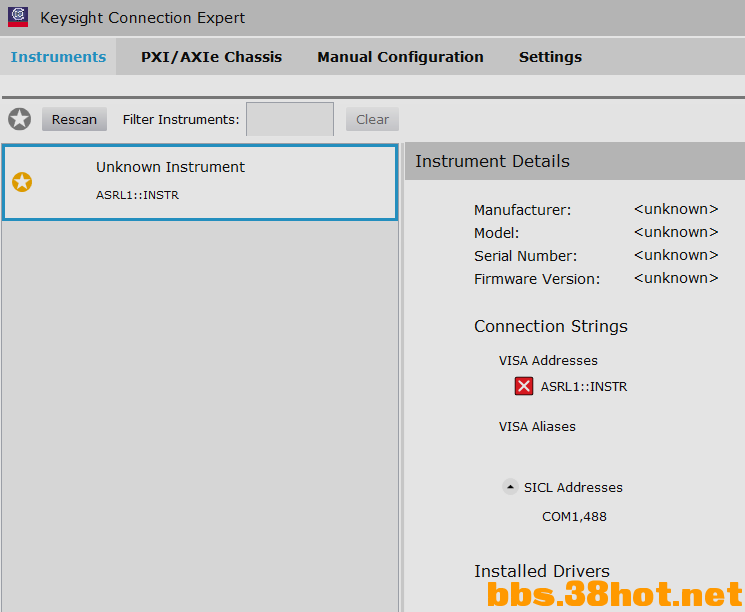Focus the Filter Instruments input field
Viewport: 745px width, 612px height.
point(290,119)
